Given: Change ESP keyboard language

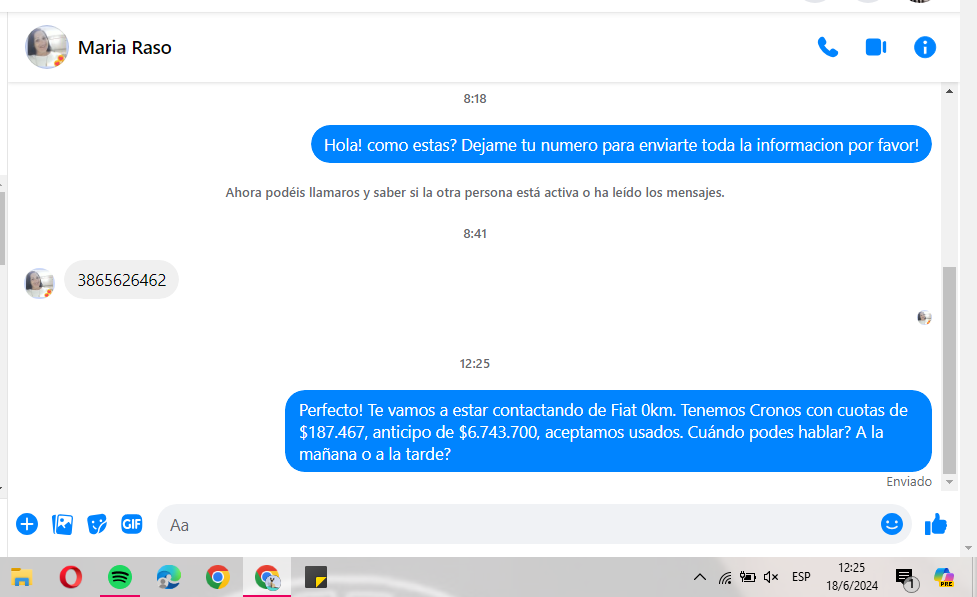Looking at the screenshot, I should (x=801, y=577).
